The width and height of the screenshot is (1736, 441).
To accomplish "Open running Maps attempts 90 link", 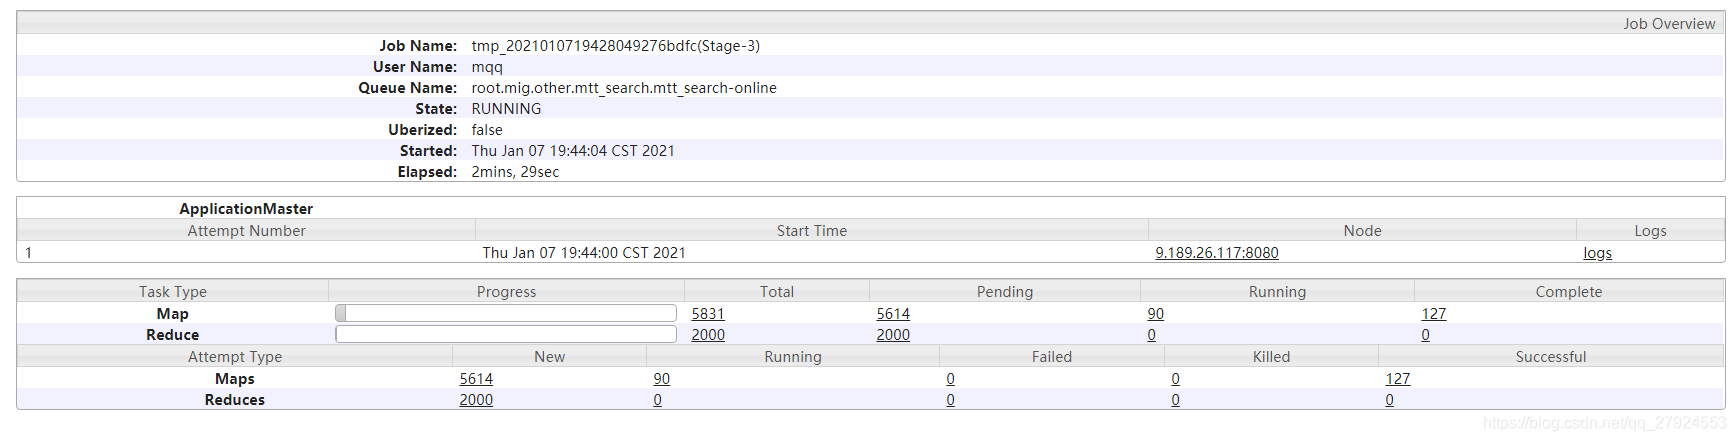I will tap(662, 379).
